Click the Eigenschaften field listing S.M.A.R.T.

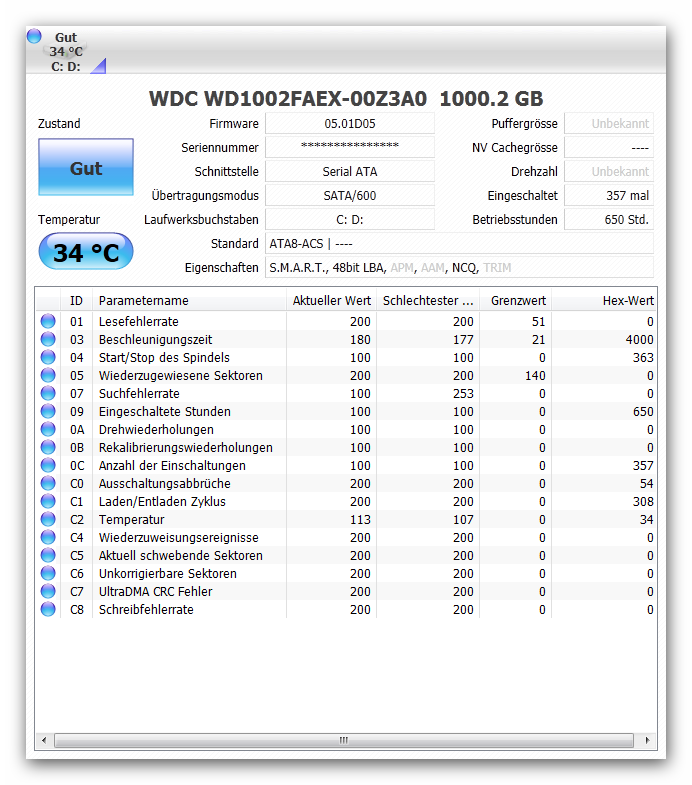[459, 267]
